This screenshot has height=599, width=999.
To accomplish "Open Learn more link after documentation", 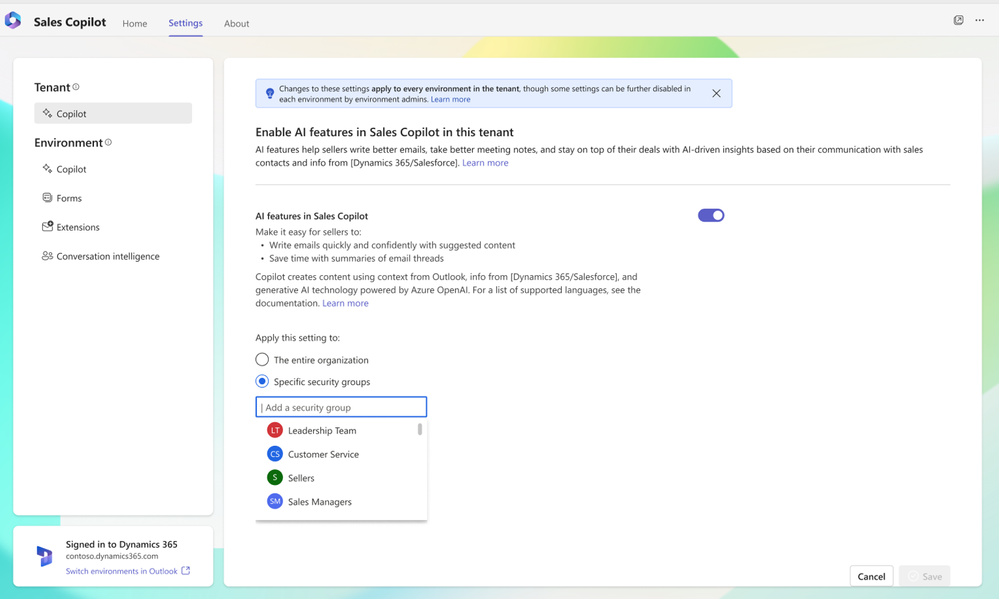I will click(345, 303).
